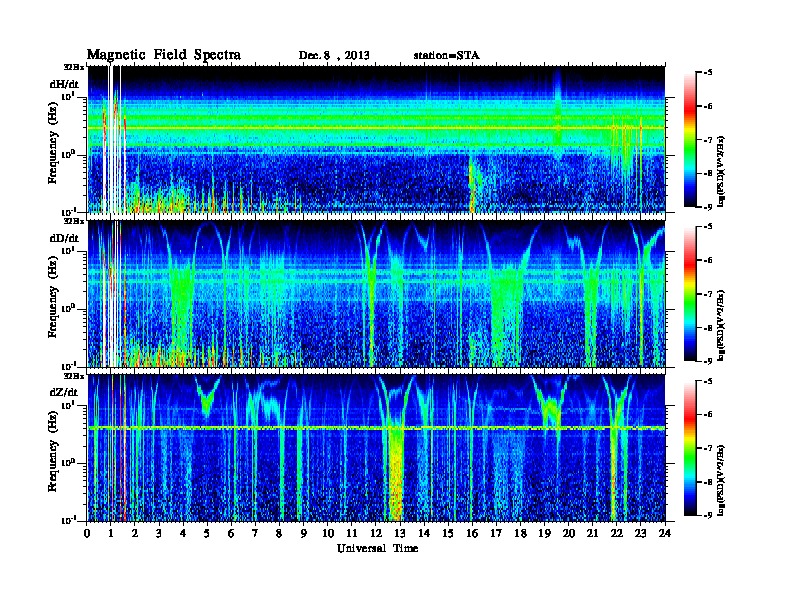Screen dimensions: 792x612
Task: Click hour tick label "11" on time axis
Action: [352, 533]
